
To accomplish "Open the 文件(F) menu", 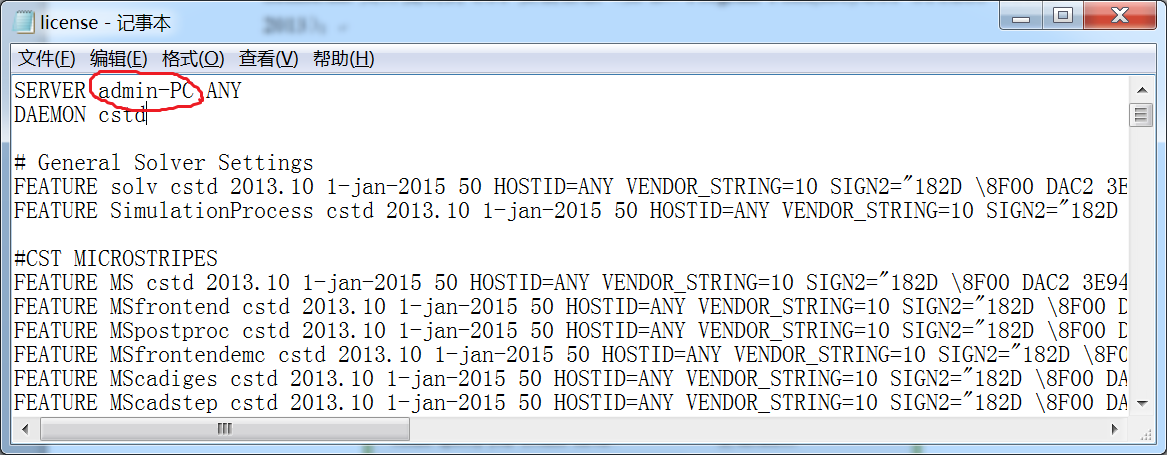I will coord(46,58).
